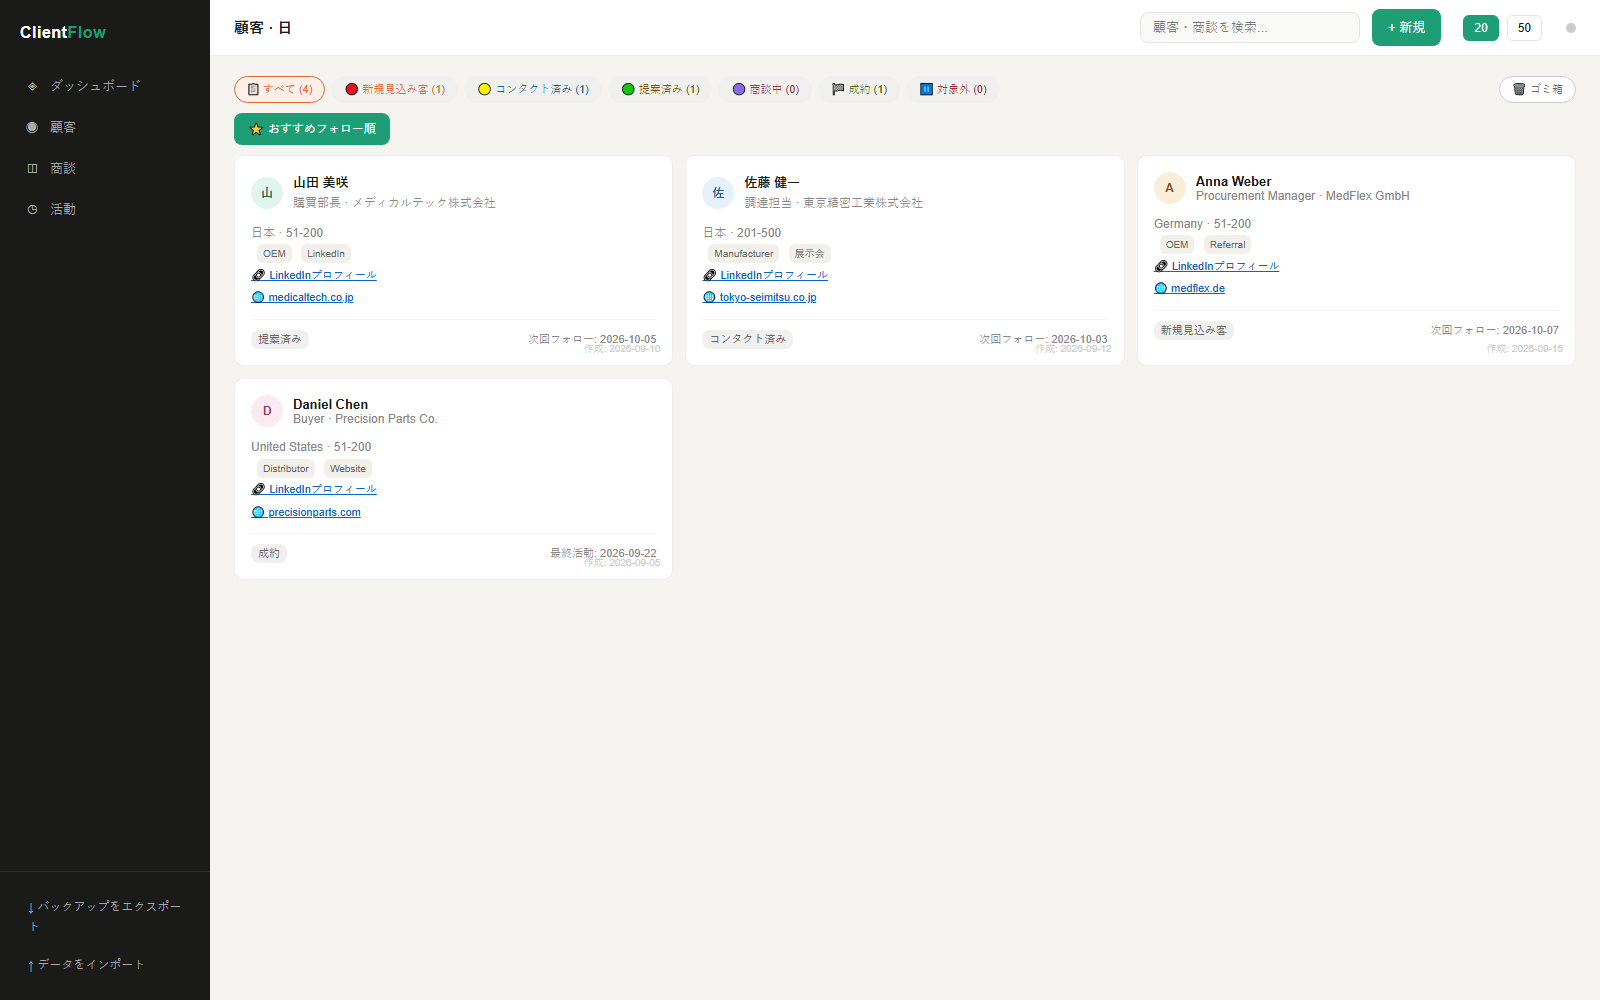The height and width of the screenshot is (1000, 1600).
Task: Go to 顧客 in the sidebar
Action: pos(105,127)
